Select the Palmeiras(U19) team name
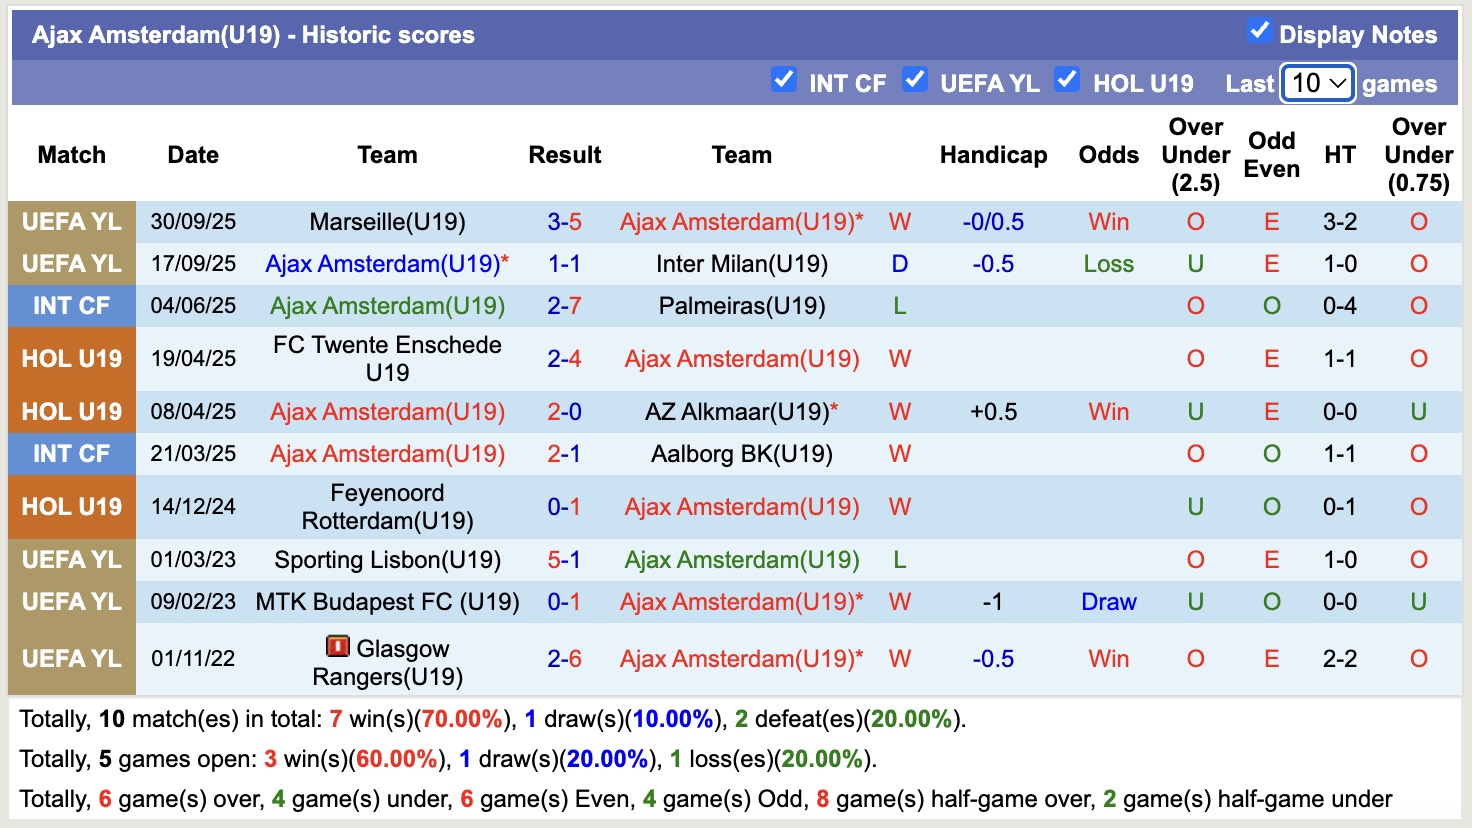 [741, 306]
